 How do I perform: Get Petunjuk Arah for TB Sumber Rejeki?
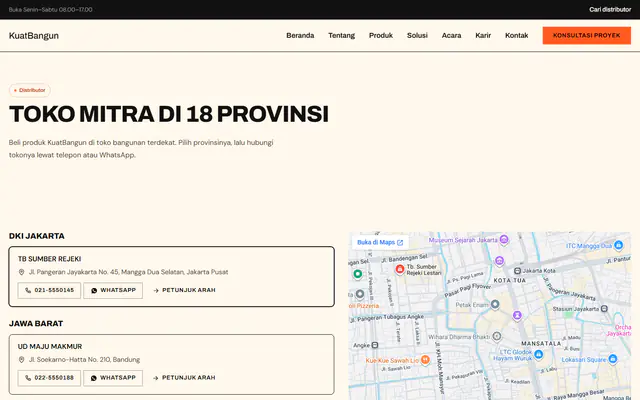(x=184, y=290)
